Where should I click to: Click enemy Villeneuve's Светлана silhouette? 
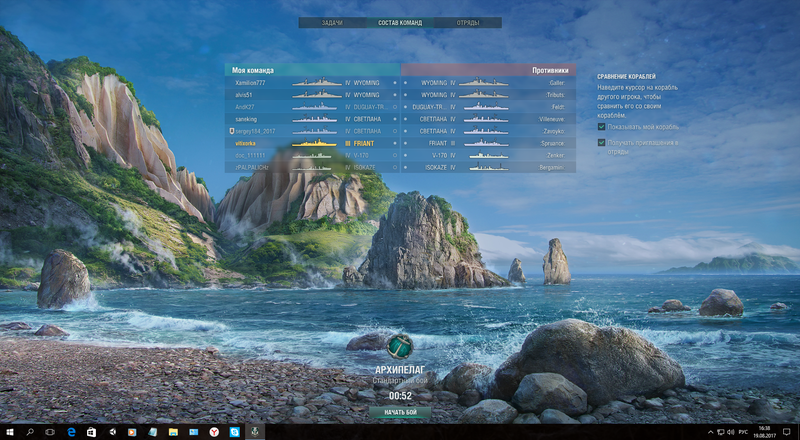486,119
